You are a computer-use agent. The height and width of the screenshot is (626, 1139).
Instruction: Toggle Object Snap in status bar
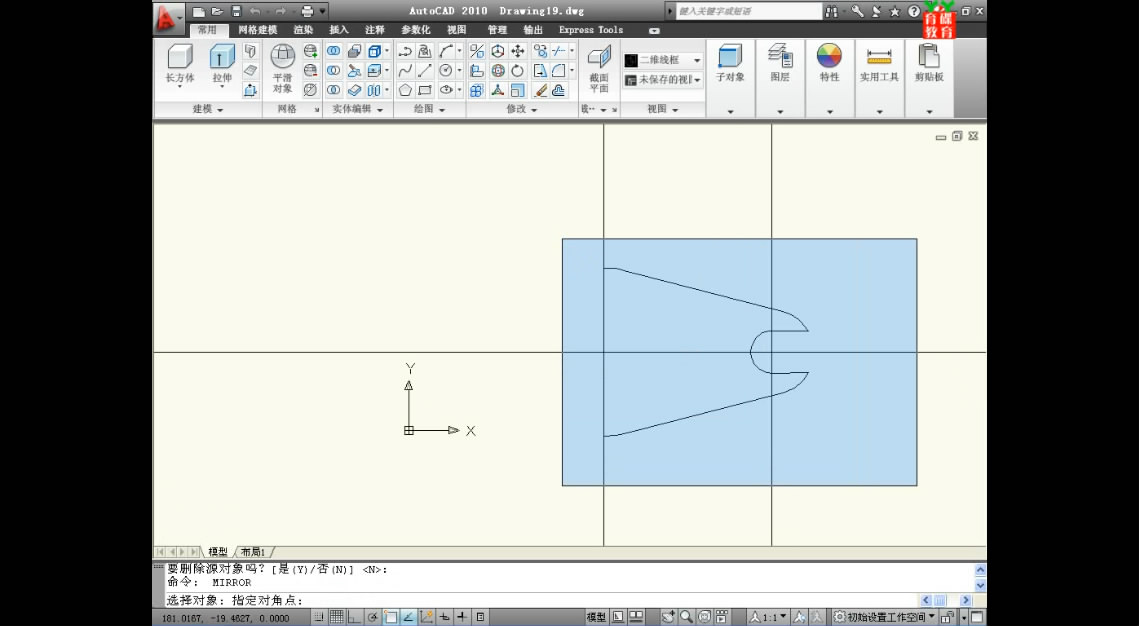391,617
